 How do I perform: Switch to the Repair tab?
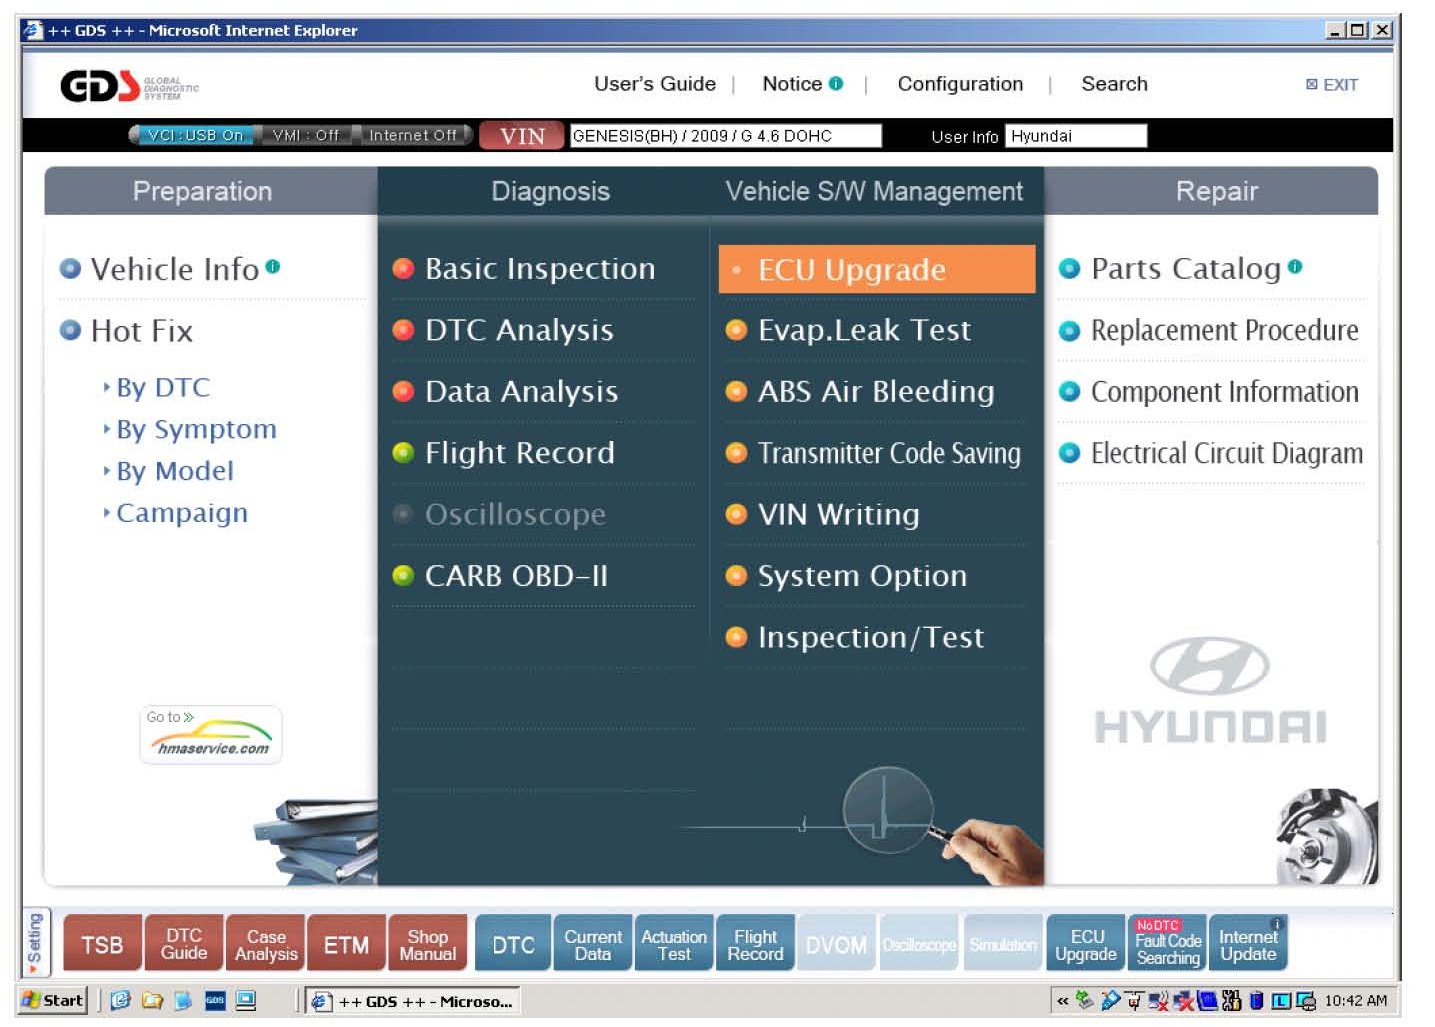(x=1215, y=191)
